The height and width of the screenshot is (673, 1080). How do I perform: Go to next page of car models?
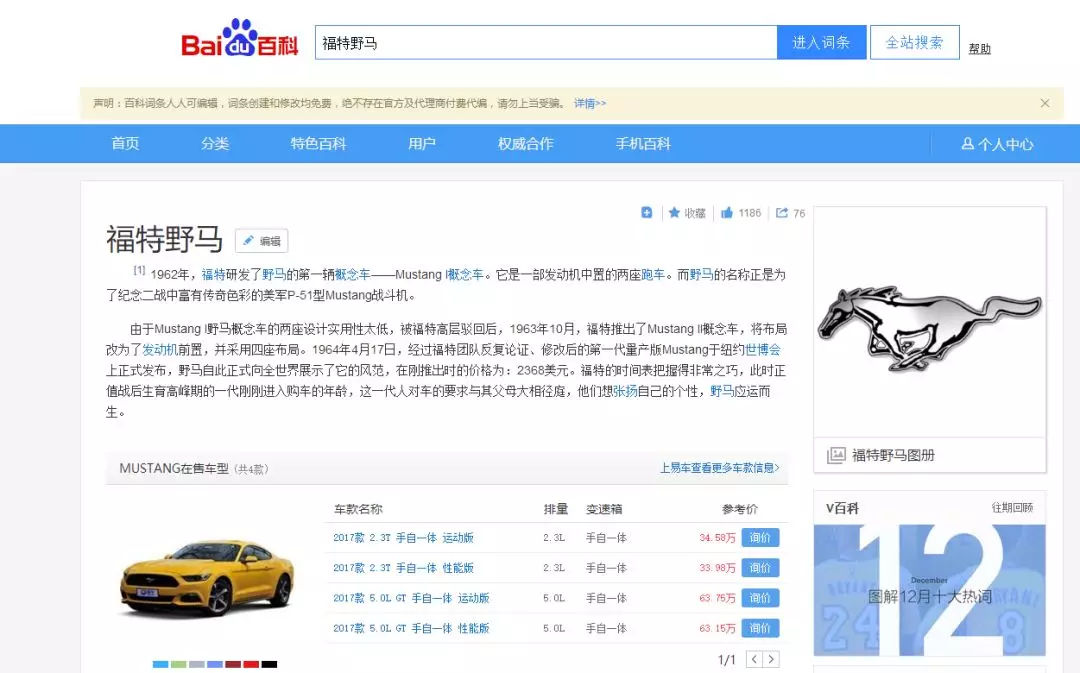tap(771, 659)
